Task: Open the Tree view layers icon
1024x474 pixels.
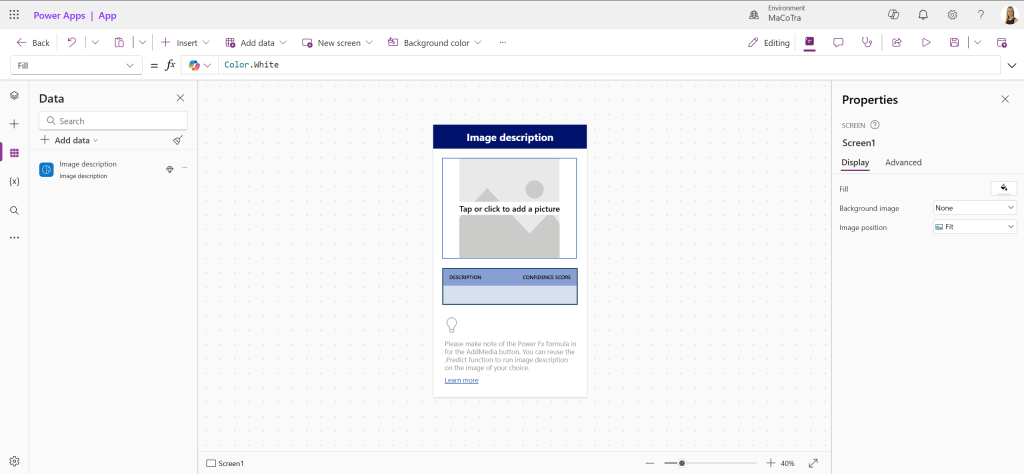Action: (x=14, y=95)
